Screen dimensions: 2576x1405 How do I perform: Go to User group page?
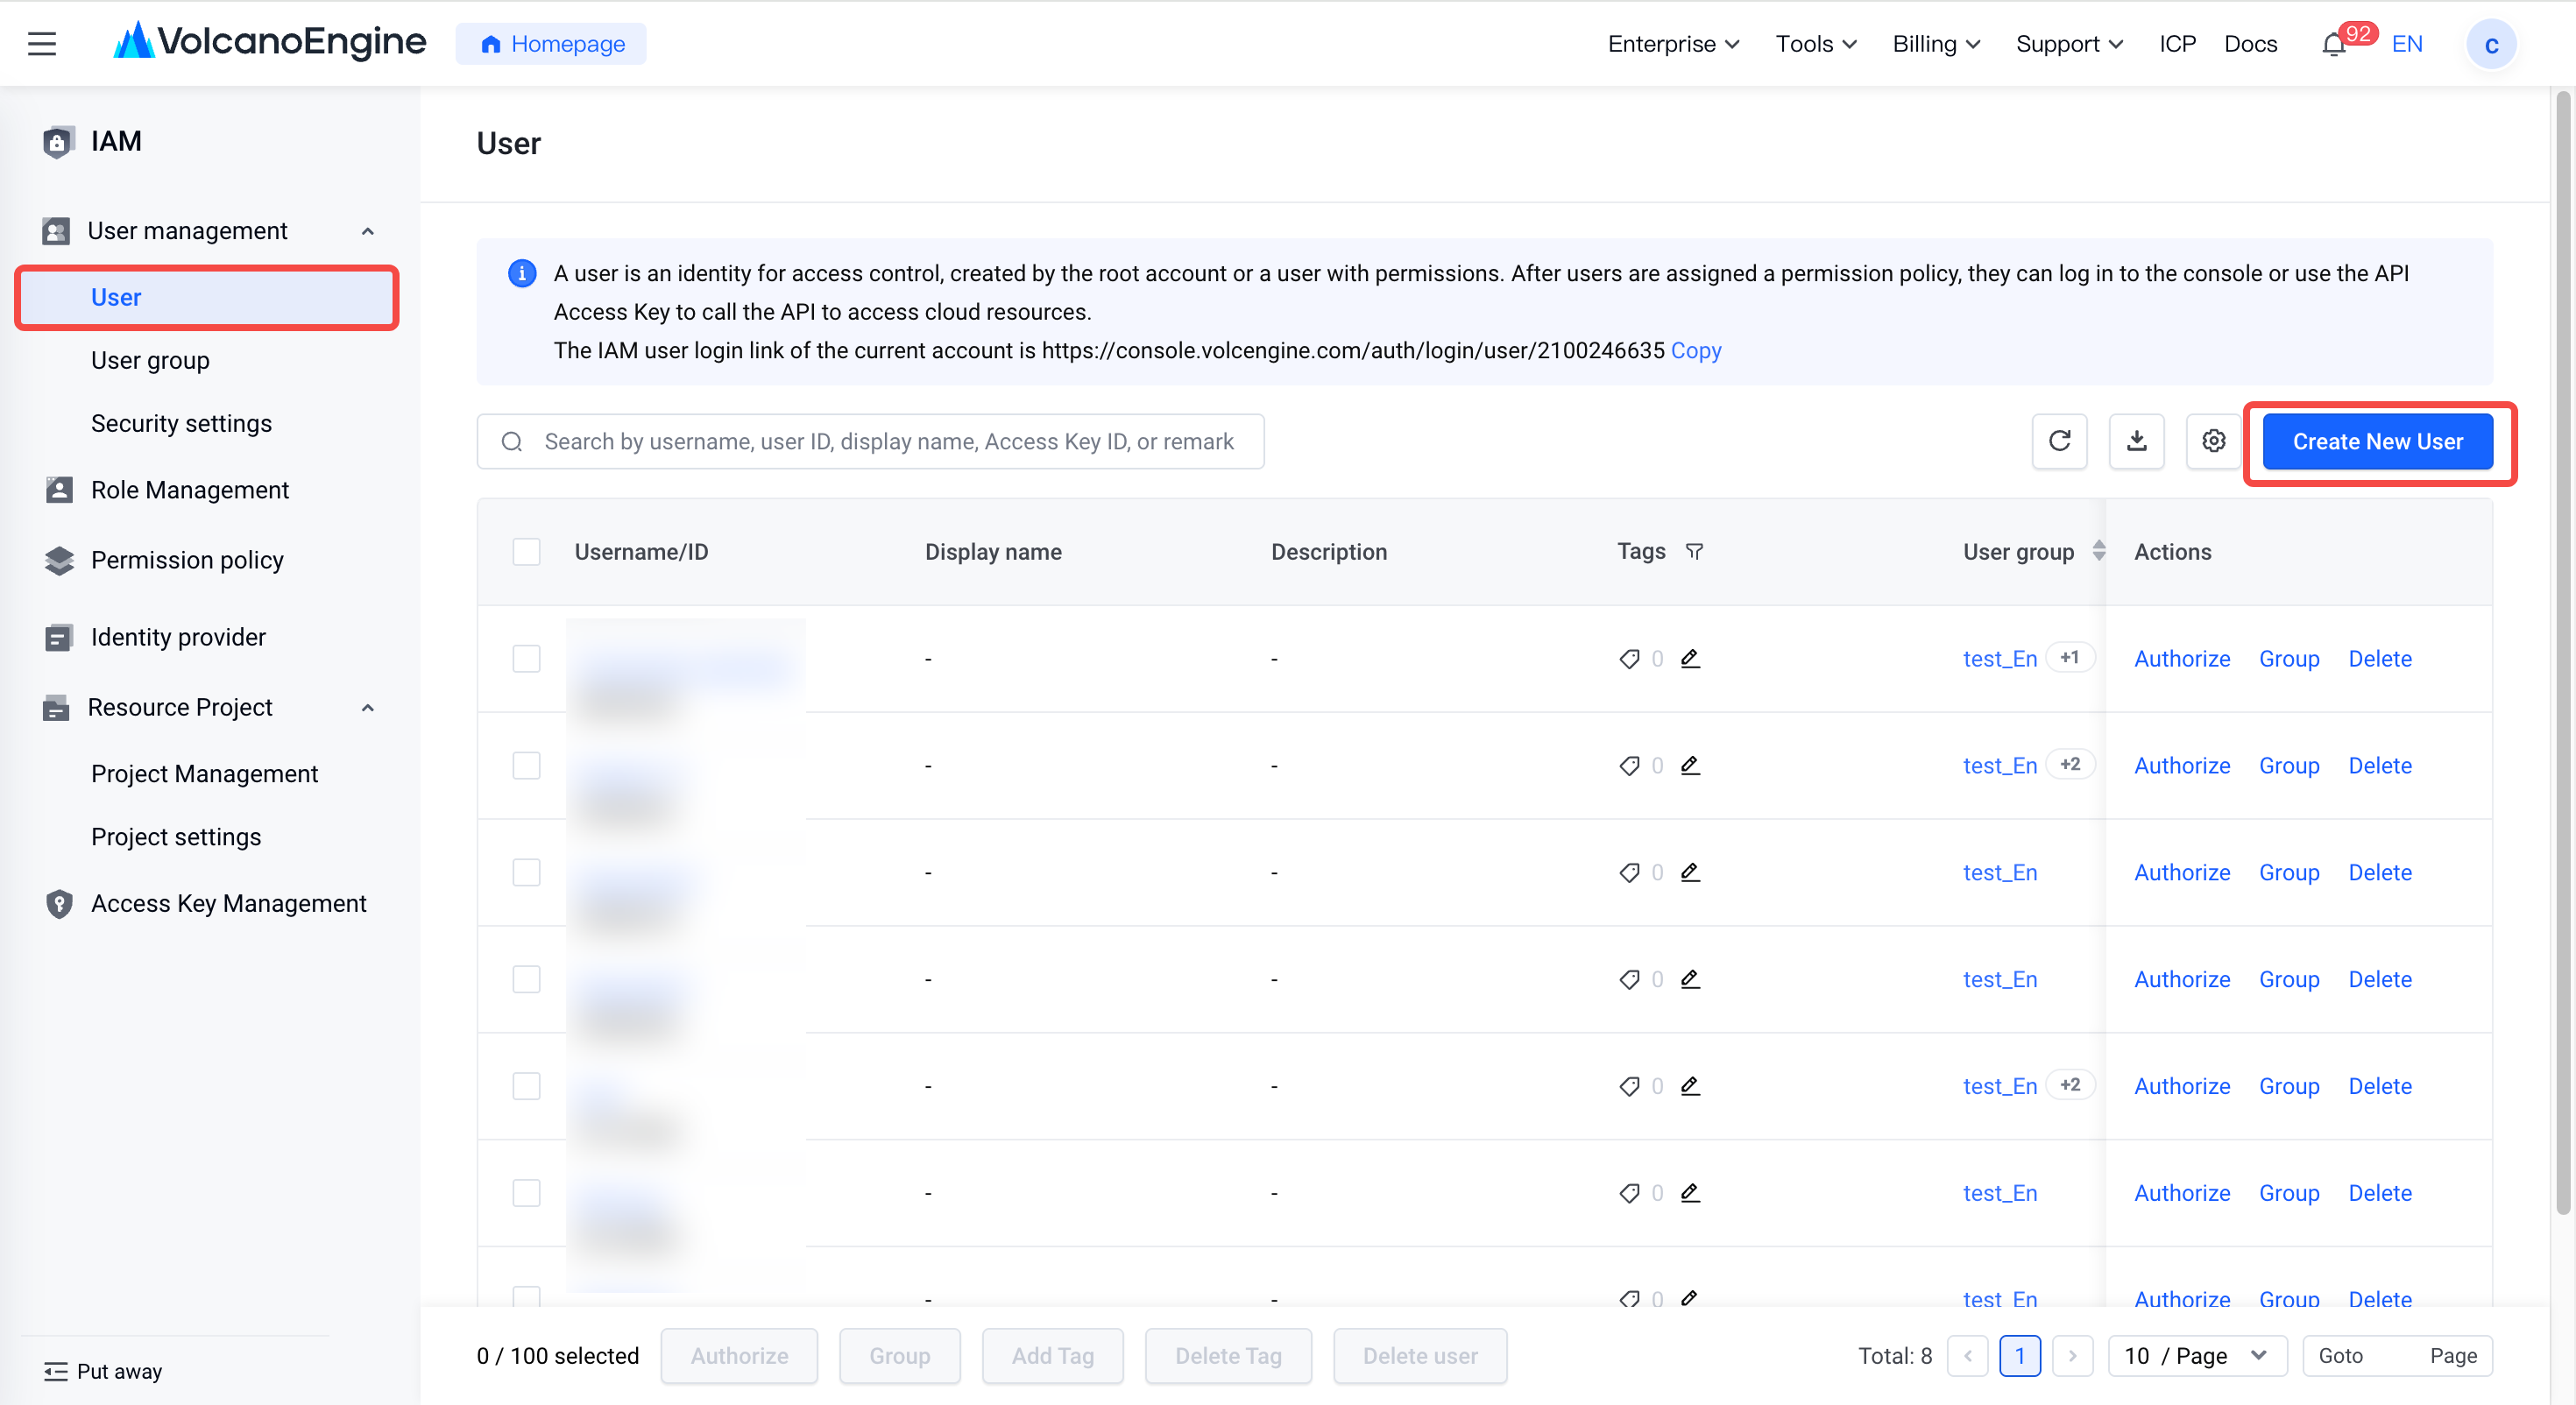click(150, 360)
